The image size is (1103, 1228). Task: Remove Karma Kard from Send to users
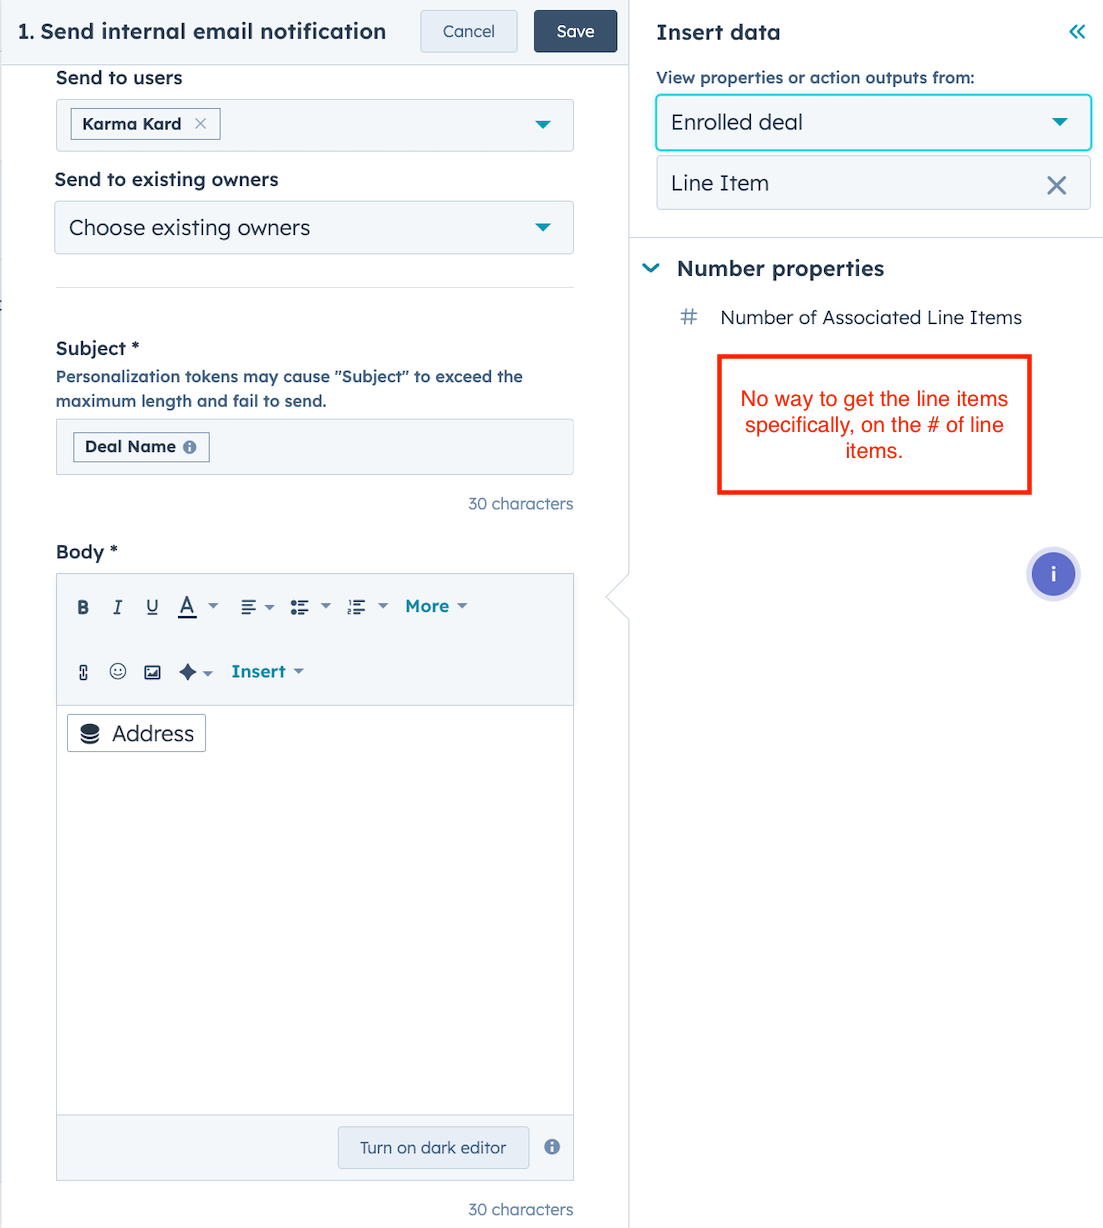pos(201,123)
